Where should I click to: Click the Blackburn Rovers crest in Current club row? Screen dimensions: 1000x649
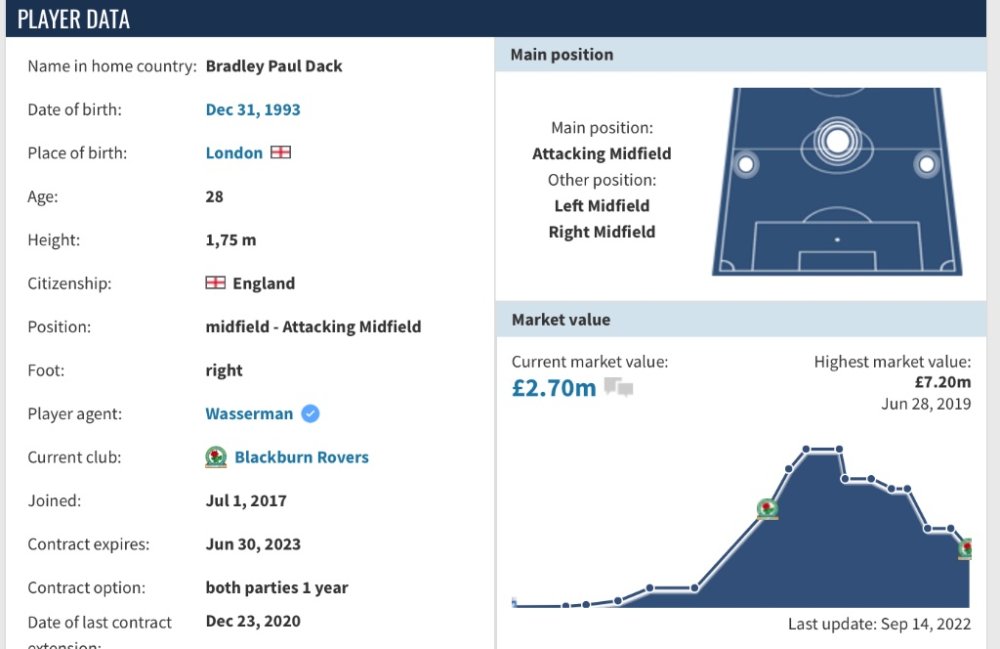[x=216, y=457]
